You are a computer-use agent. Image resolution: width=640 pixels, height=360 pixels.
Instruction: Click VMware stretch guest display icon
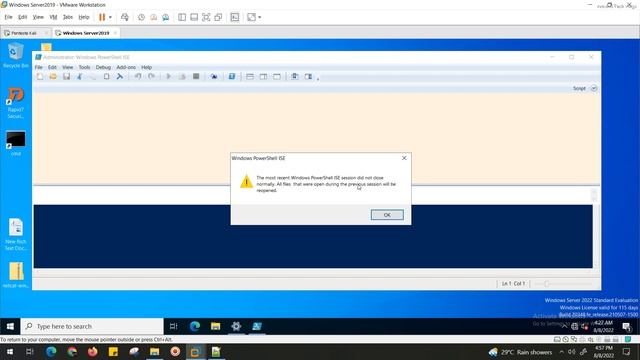click(251, 17)
